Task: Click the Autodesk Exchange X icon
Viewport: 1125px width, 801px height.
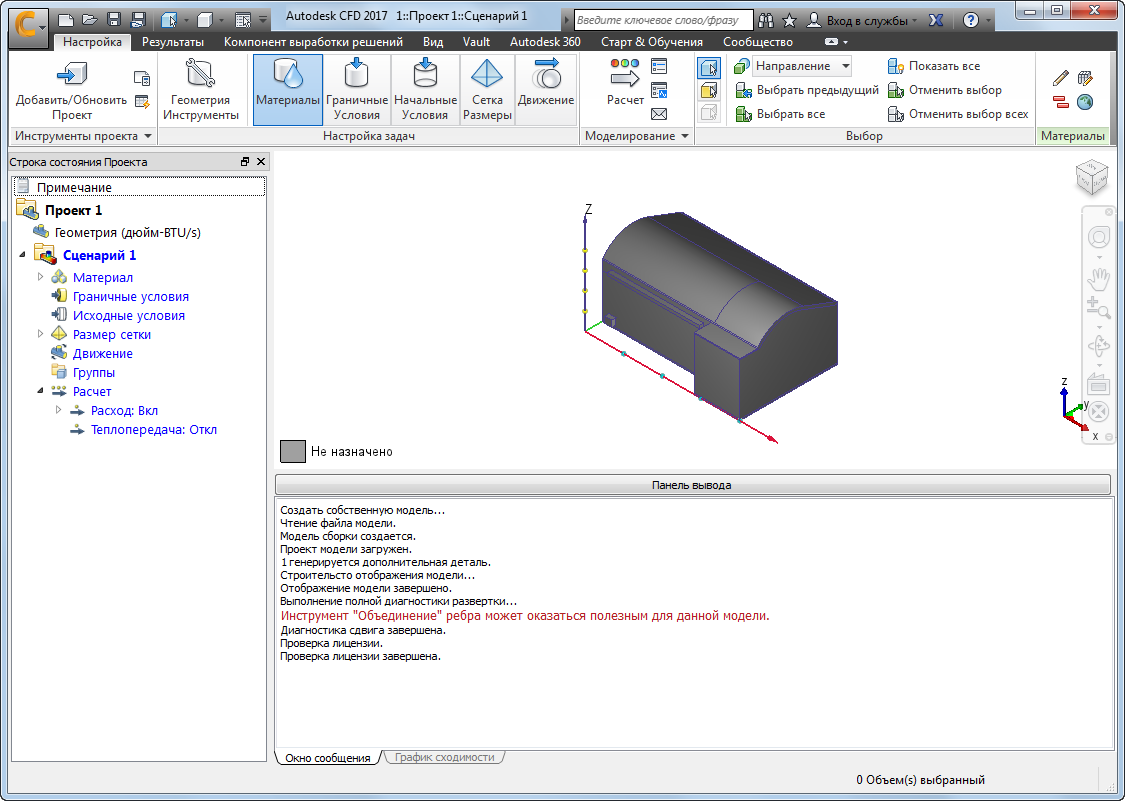Action: (x=936, y=20)
